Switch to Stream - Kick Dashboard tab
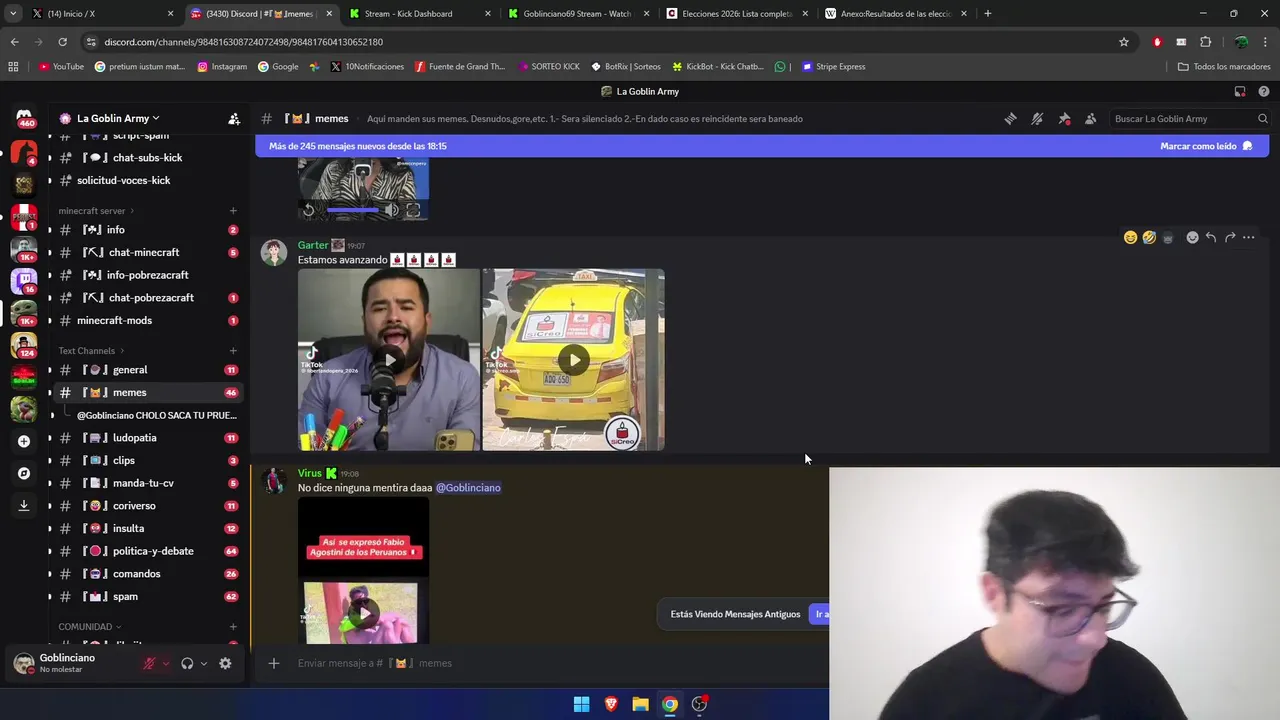The width and height of the screenshot is (1280, 720). pyautogui.click(x=419, y=14)
